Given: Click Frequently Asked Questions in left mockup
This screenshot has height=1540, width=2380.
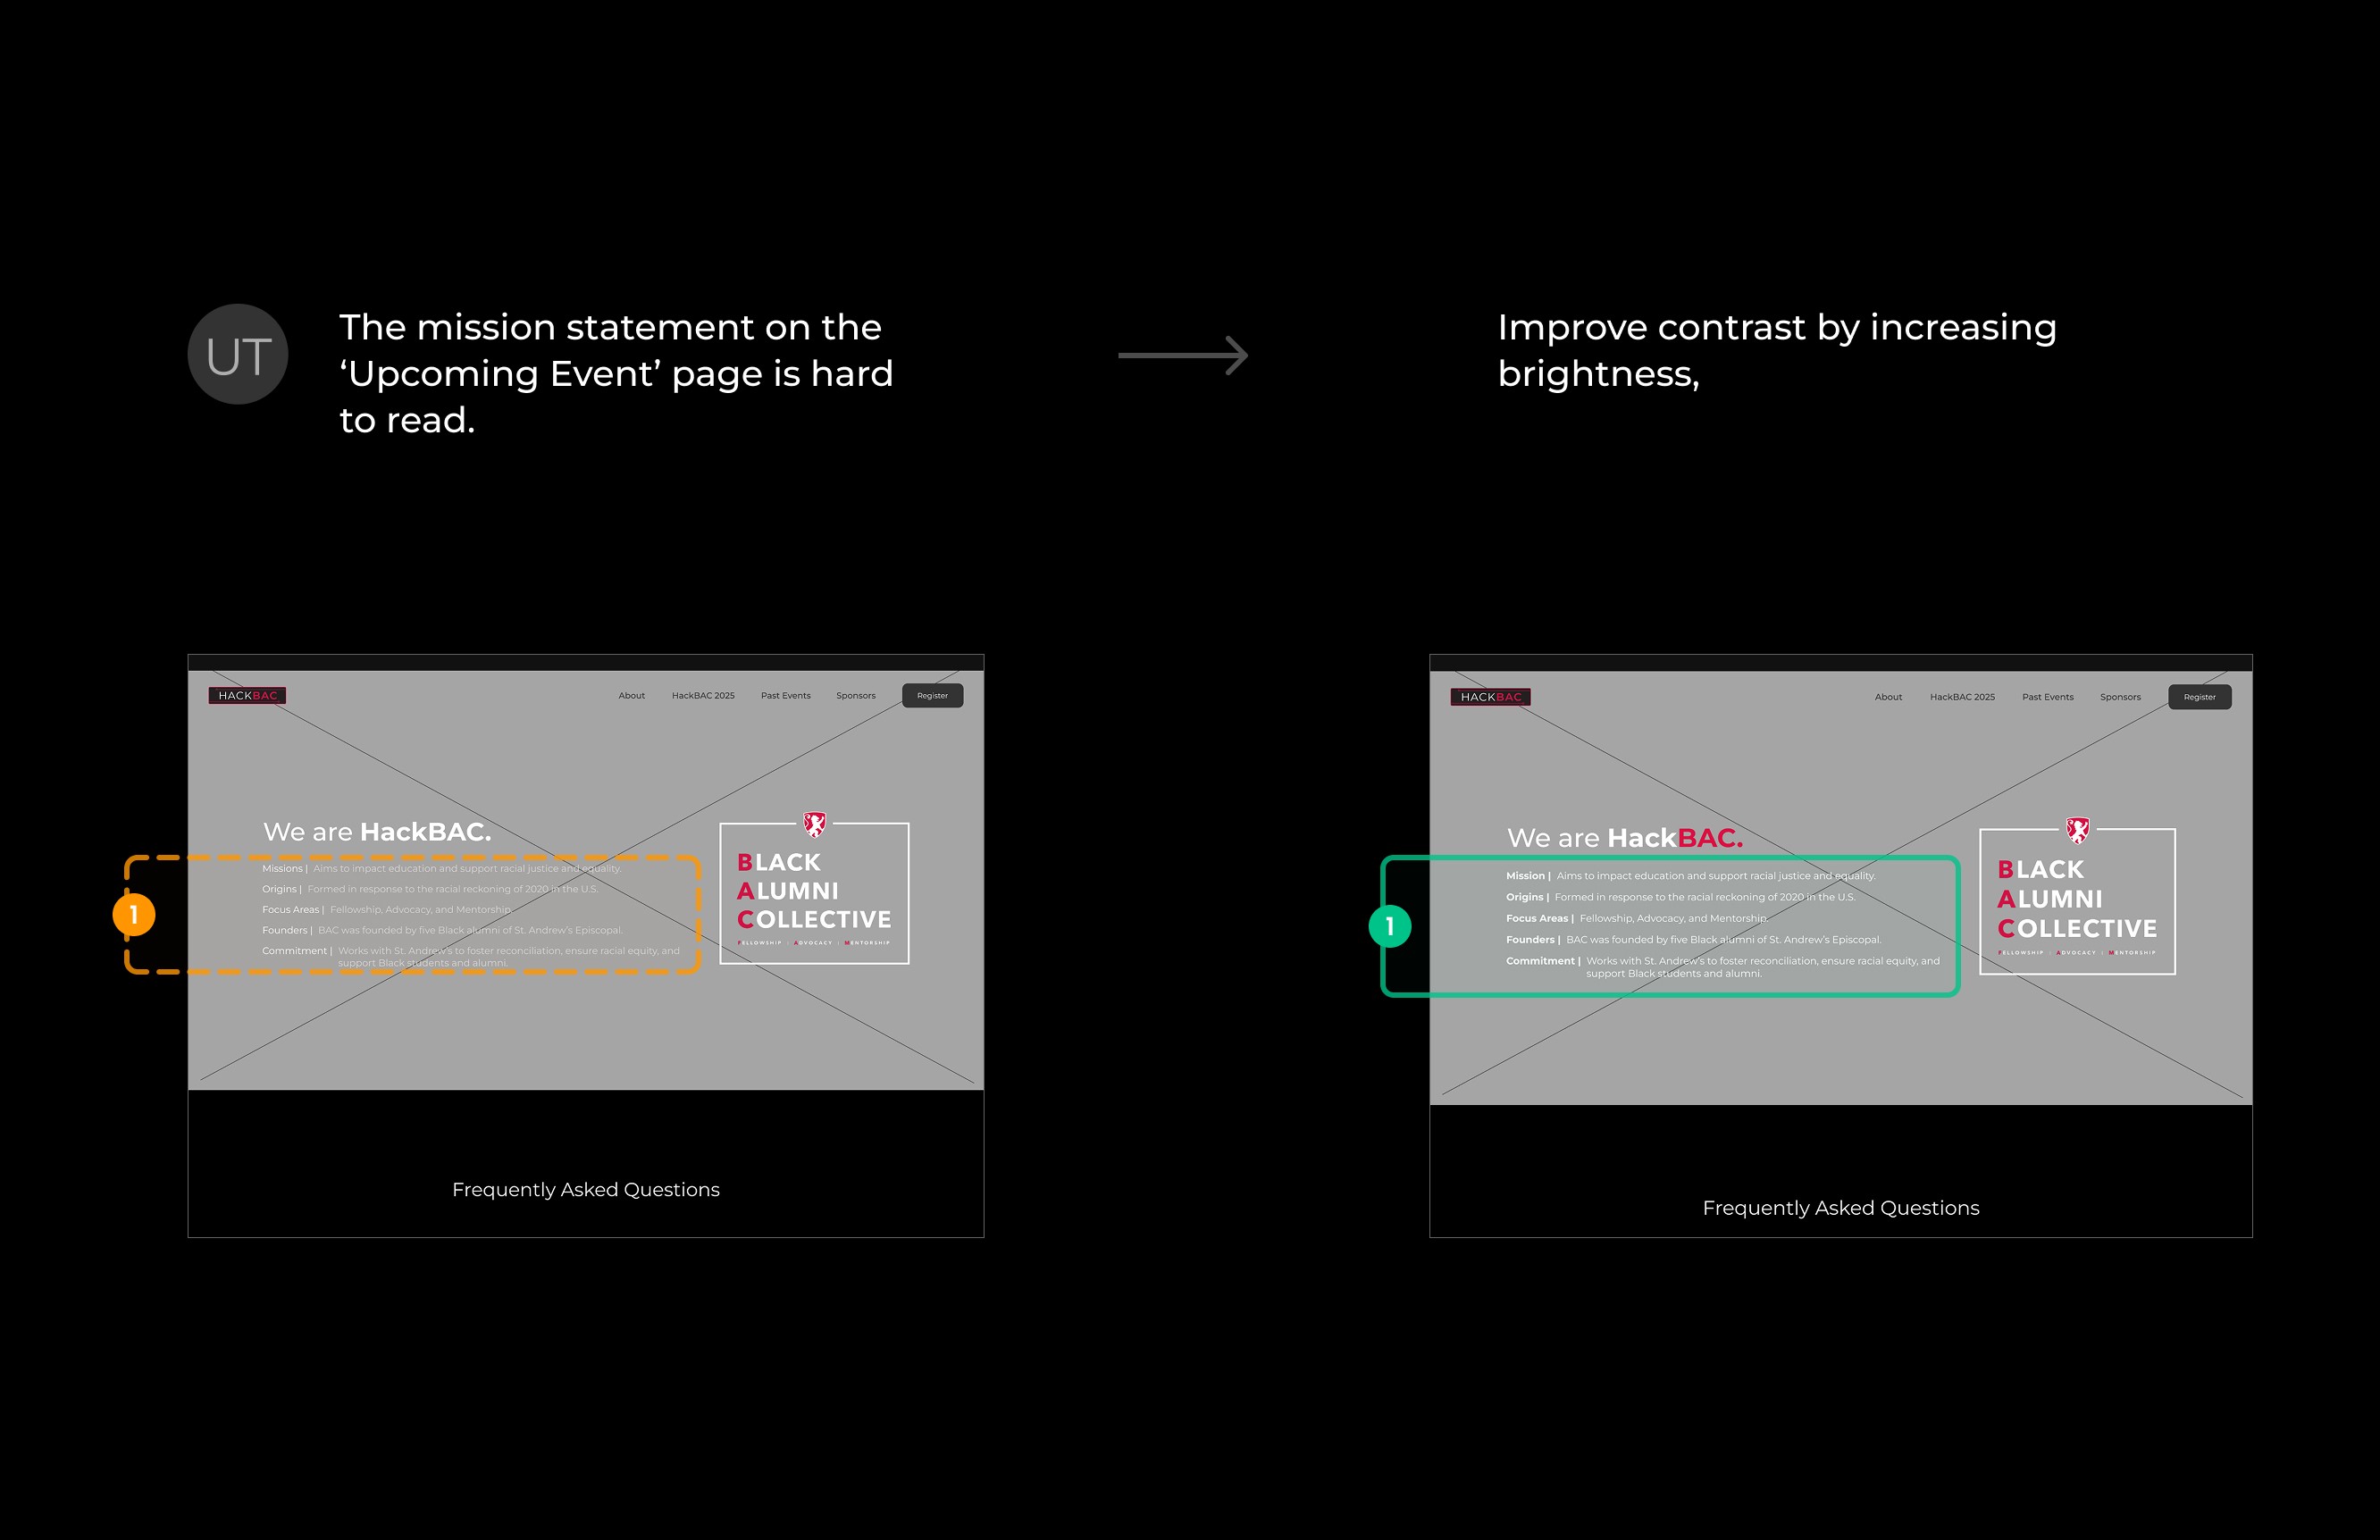Looking at the screenshot, I should coord(586,1190).
